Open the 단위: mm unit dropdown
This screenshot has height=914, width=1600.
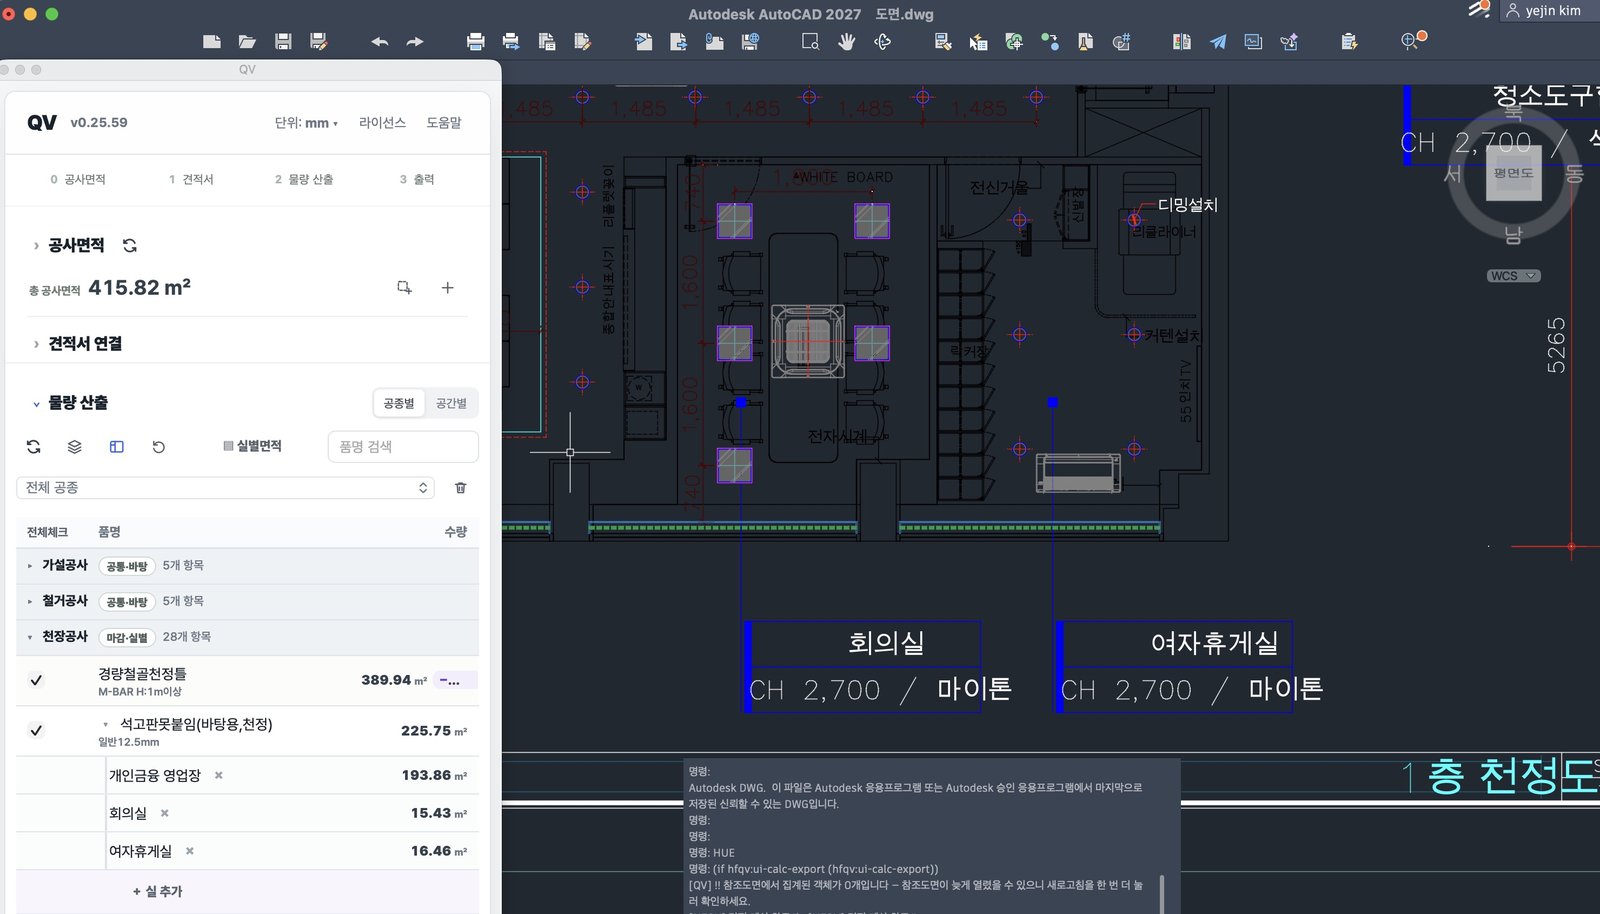tap(306, 123)
